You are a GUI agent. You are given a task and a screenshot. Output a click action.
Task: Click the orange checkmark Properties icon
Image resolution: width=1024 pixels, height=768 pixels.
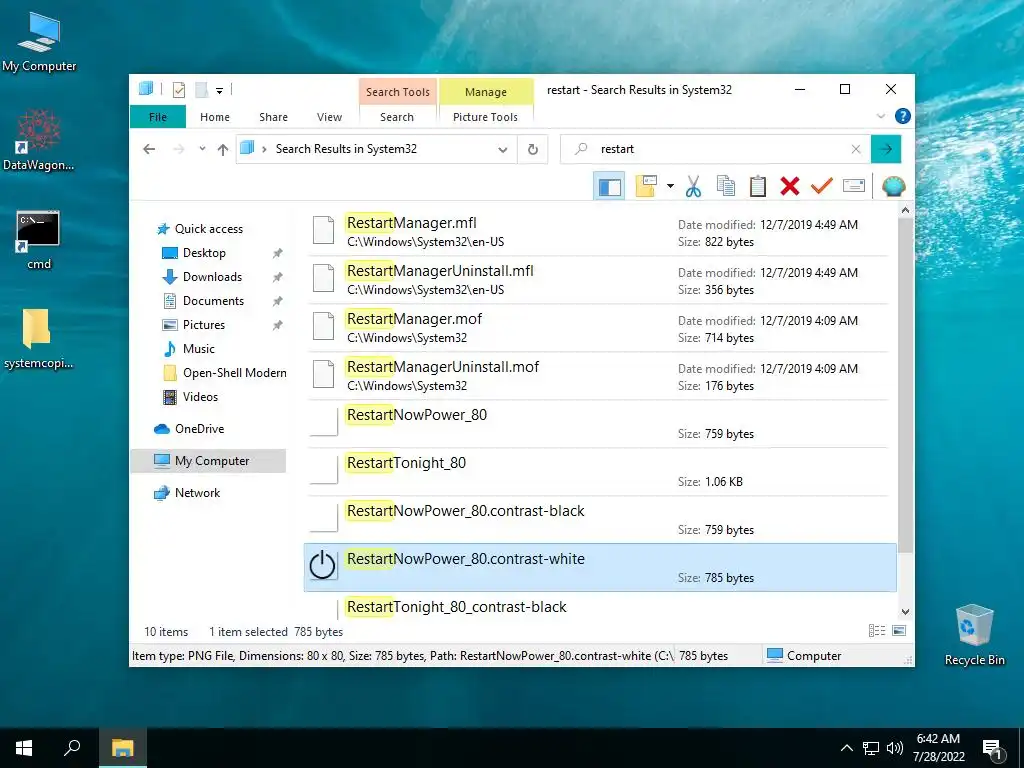(822, 187)
